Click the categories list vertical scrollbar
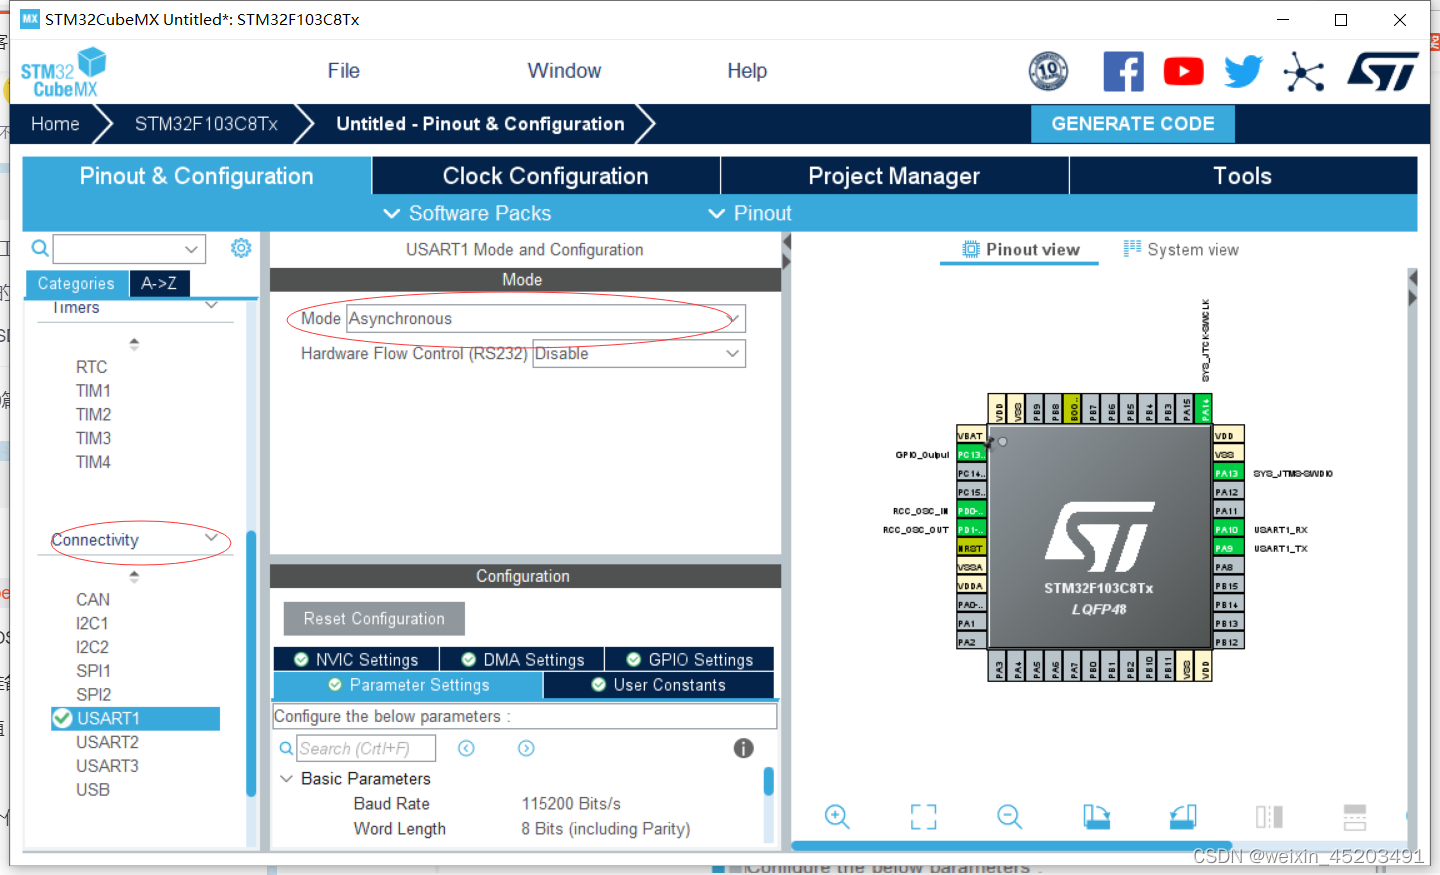The image size is (1440, 875). (251, 663)
